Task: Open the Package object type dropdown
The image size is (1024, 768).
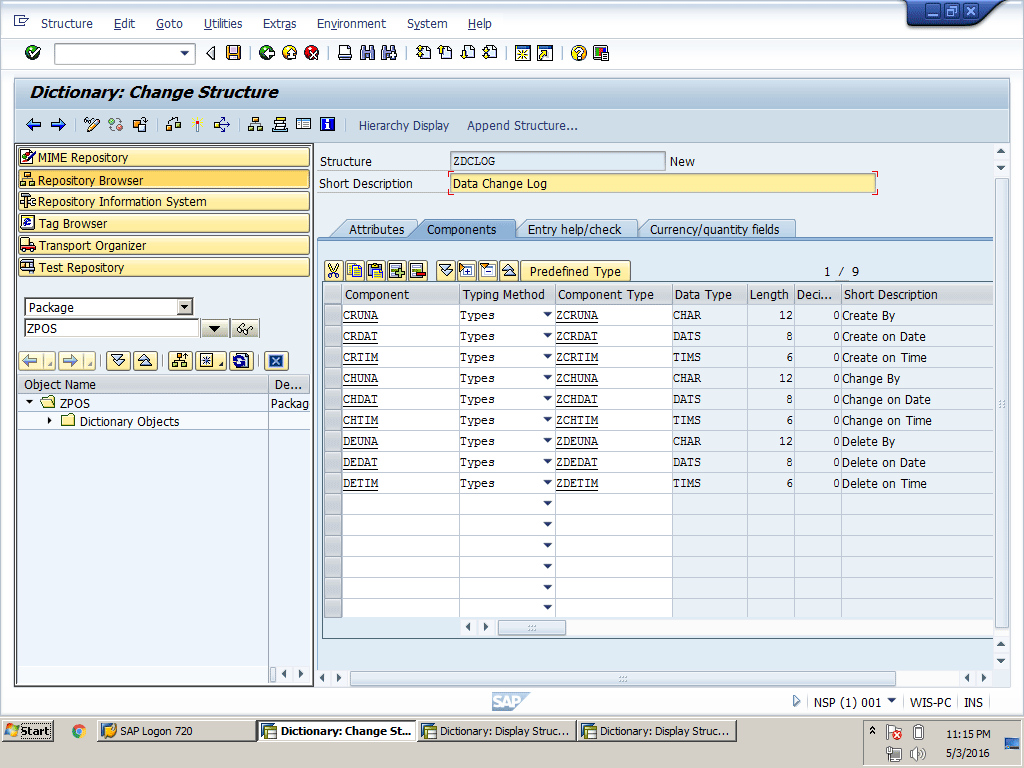Action: point(184,307)
